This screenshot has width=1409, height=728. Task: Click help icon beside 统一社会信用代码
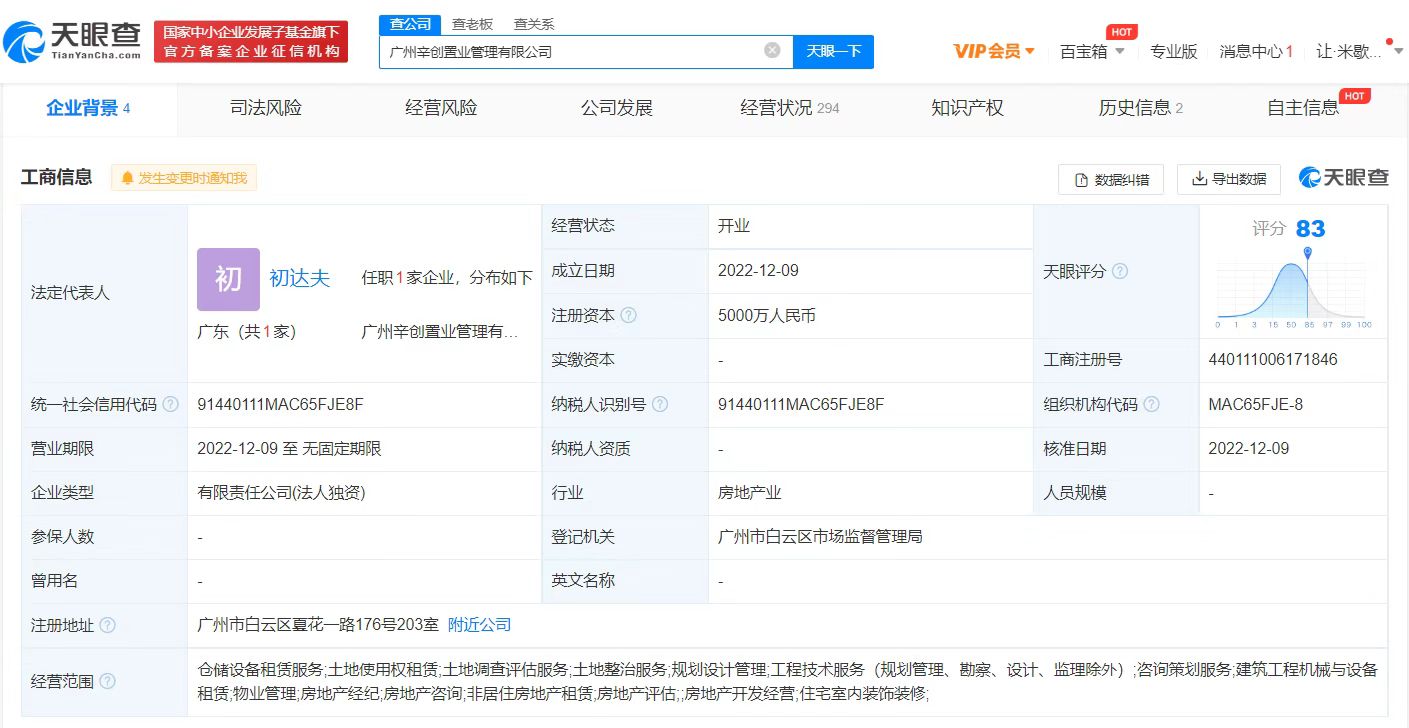(x=171, y=405)
